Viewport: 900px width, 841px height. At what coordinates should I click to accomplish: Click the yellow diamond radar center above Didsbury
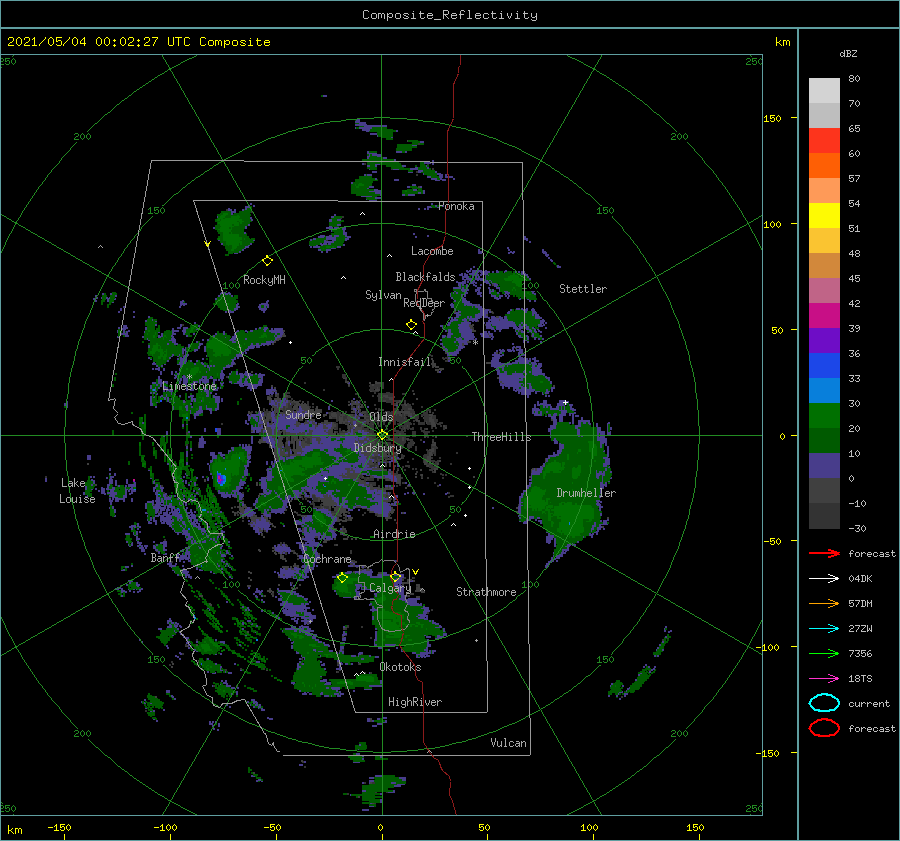point(382,435)
